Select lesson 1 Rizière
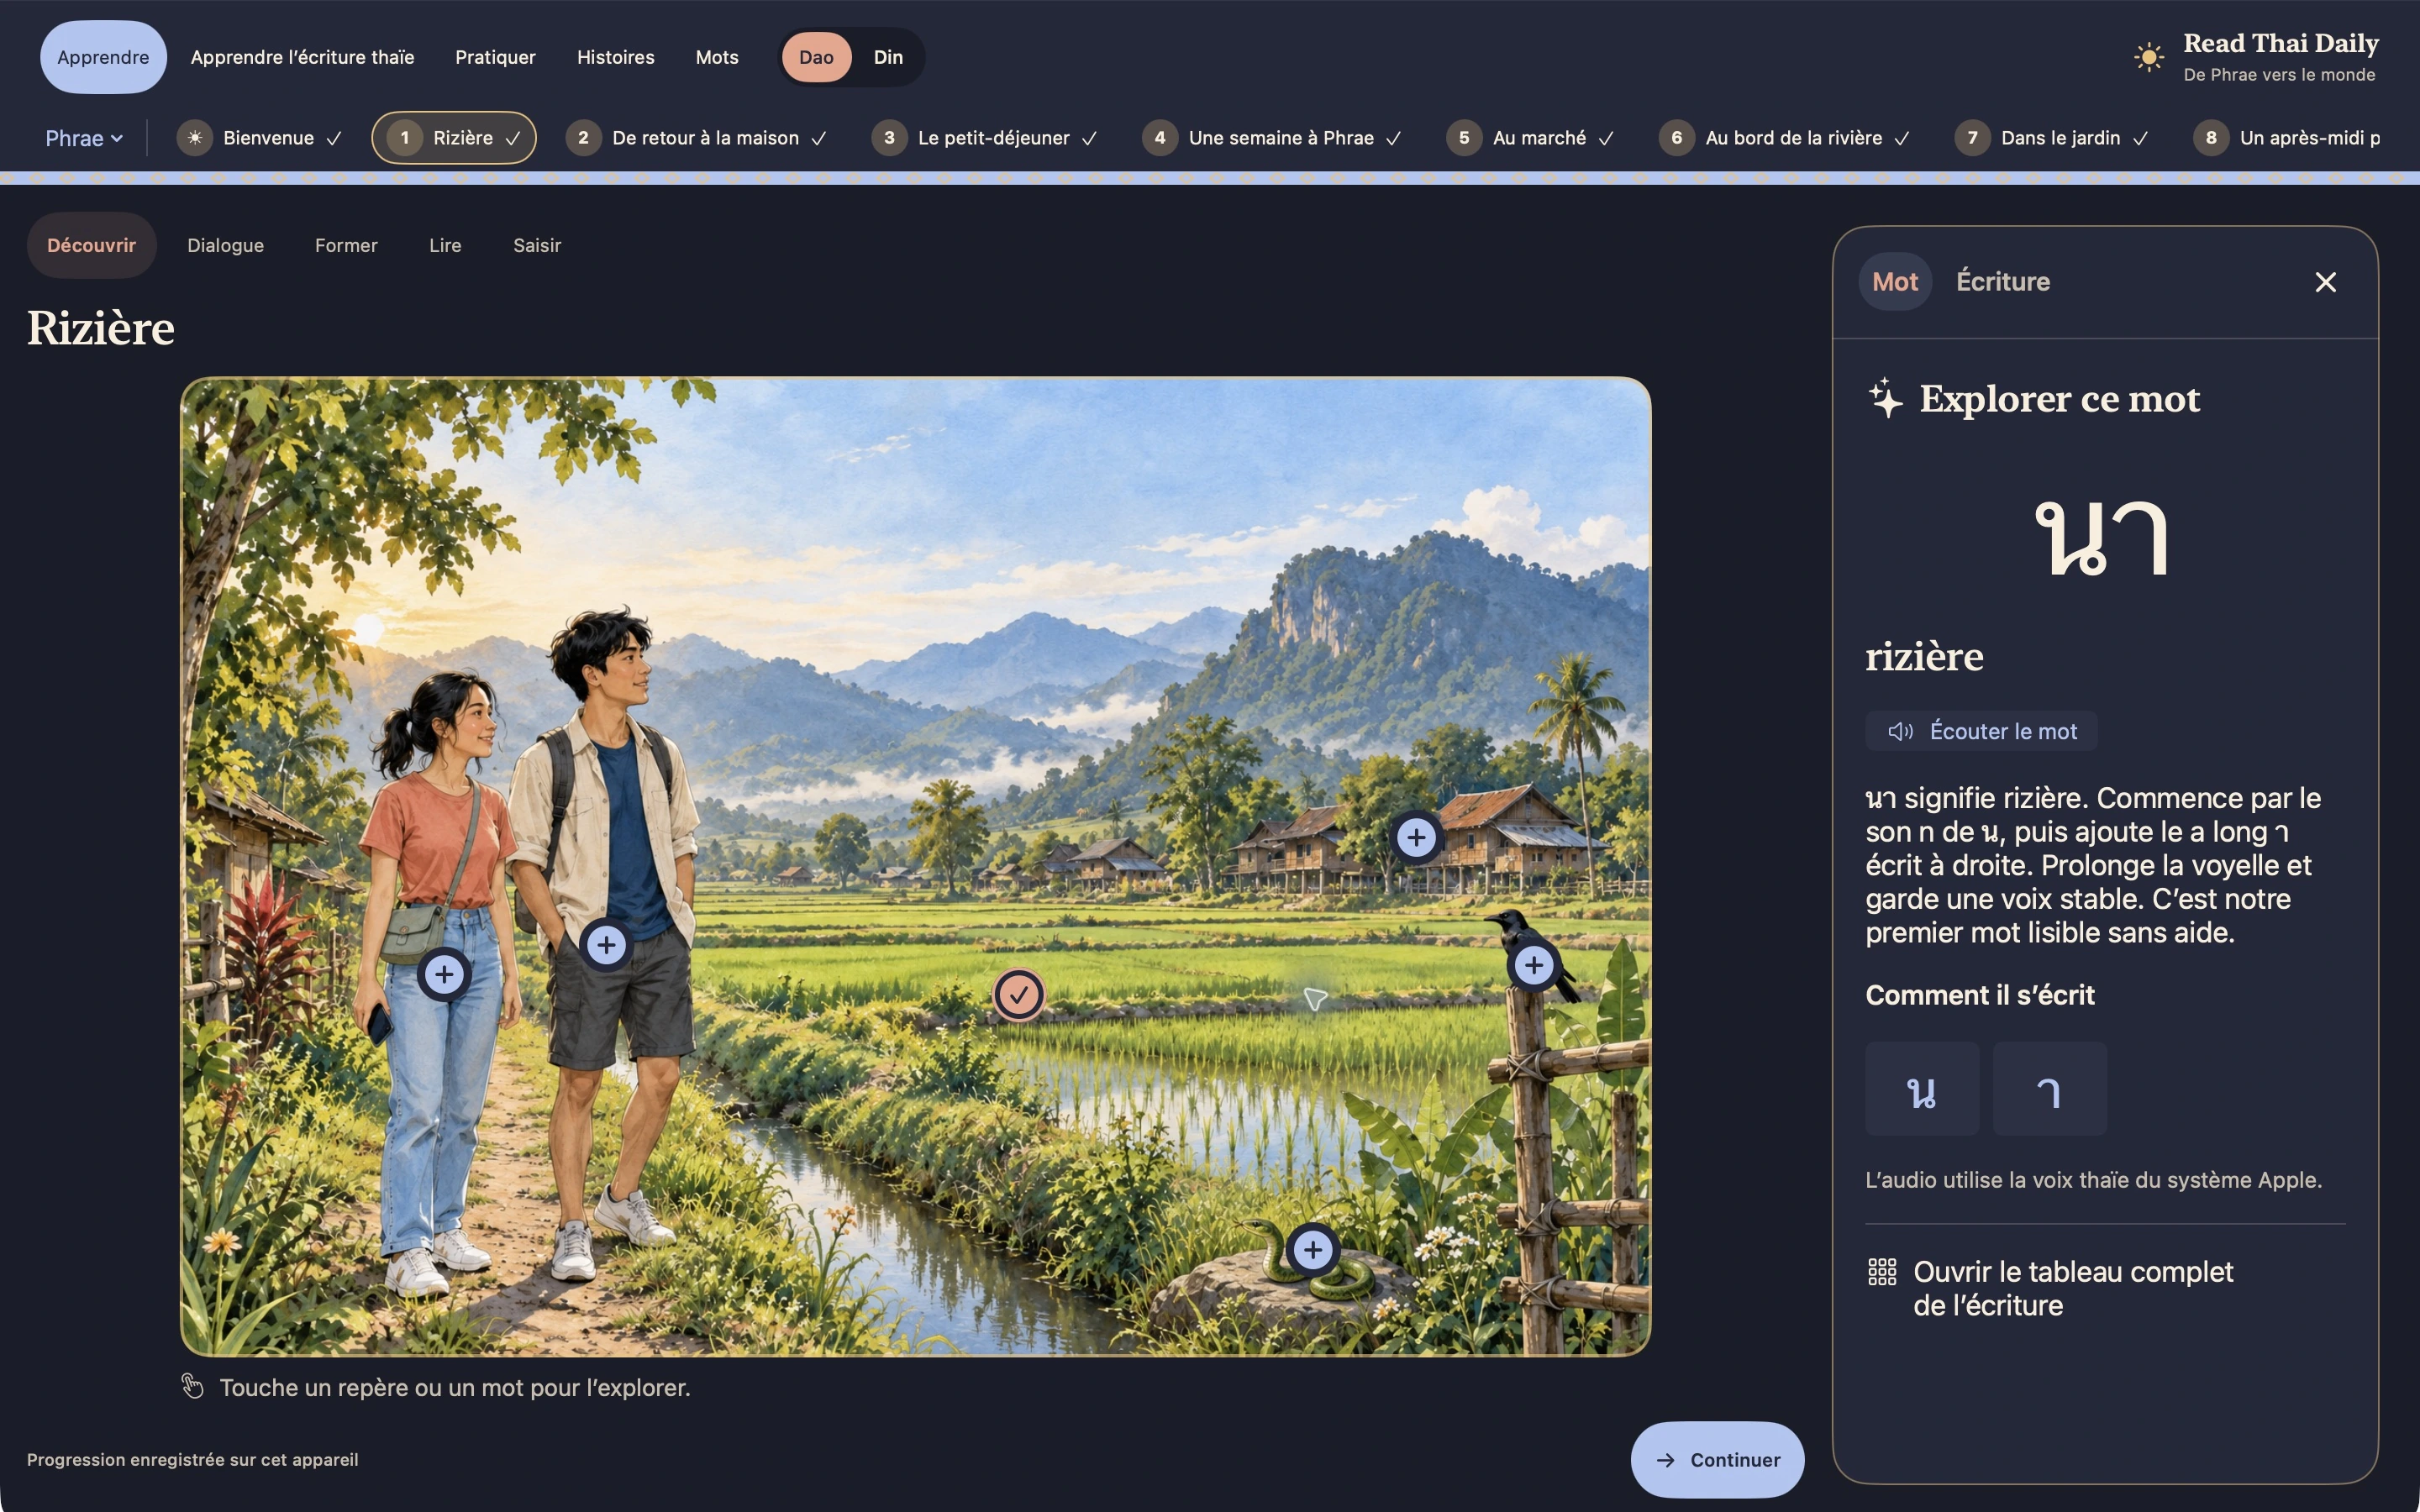Screen dimensions: 2420x1512 click(x=454, y=138)
